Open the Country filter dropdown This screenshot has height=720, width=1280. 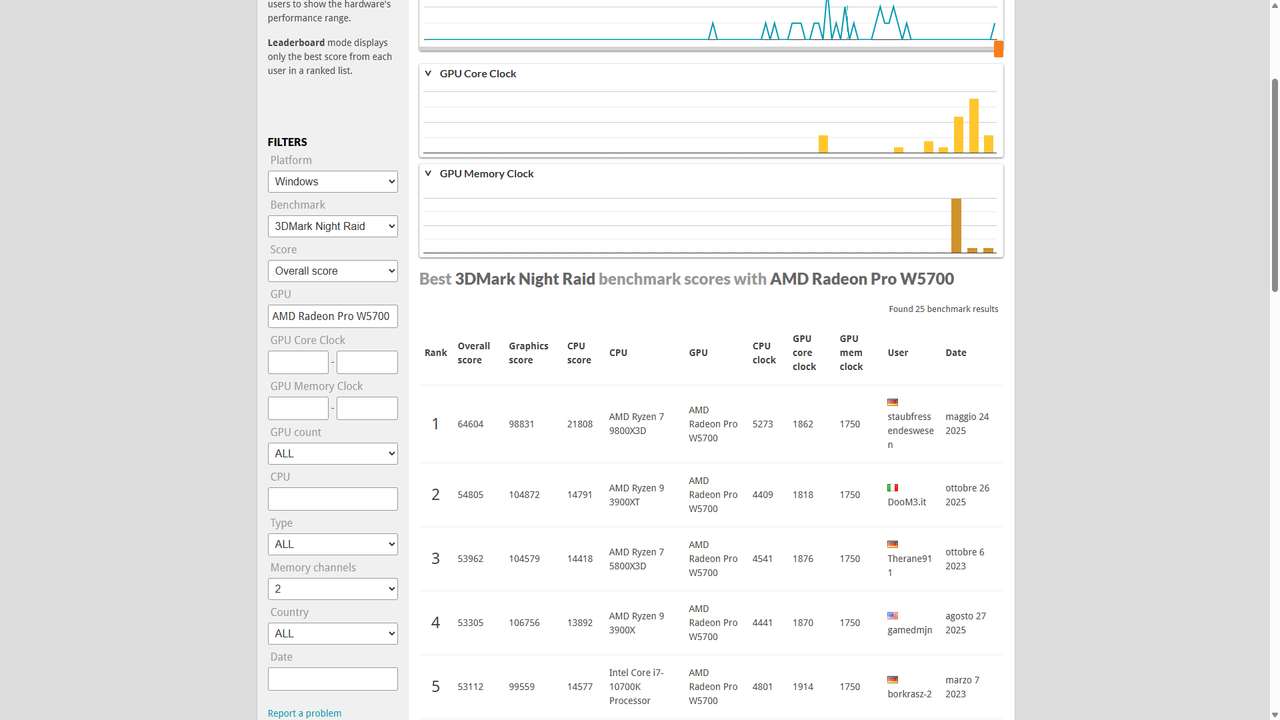click(332, 633)
